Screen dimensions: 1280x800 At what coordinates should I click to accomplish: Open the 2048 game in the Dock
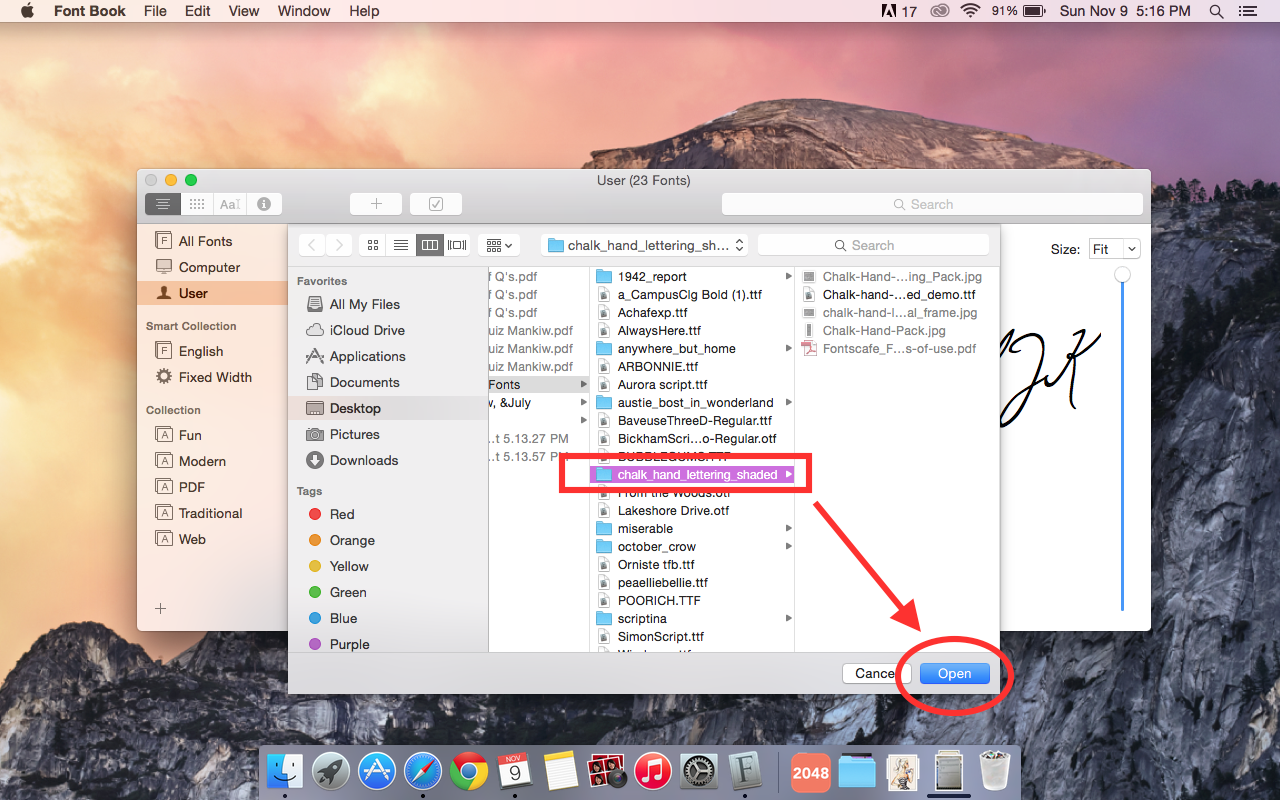click(810, 771)
